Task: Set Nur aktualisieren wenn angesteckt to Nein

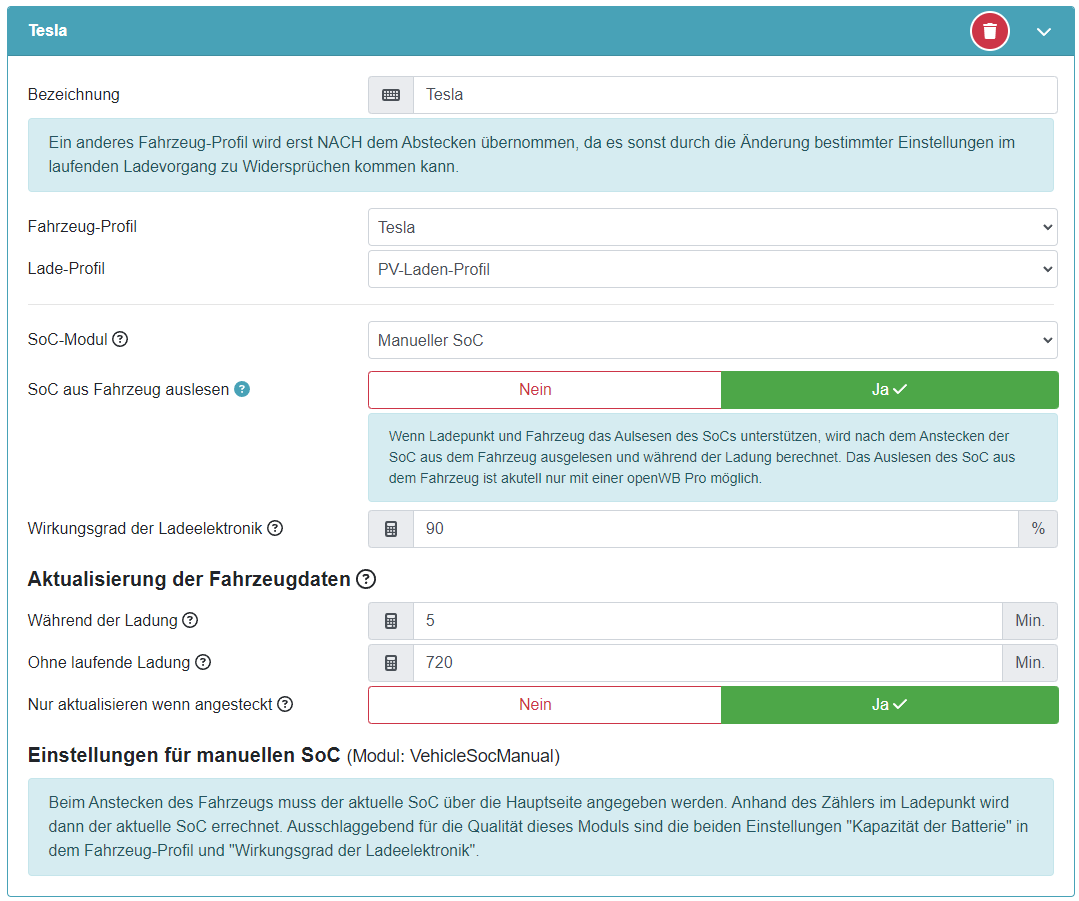Action: point(544,705)
